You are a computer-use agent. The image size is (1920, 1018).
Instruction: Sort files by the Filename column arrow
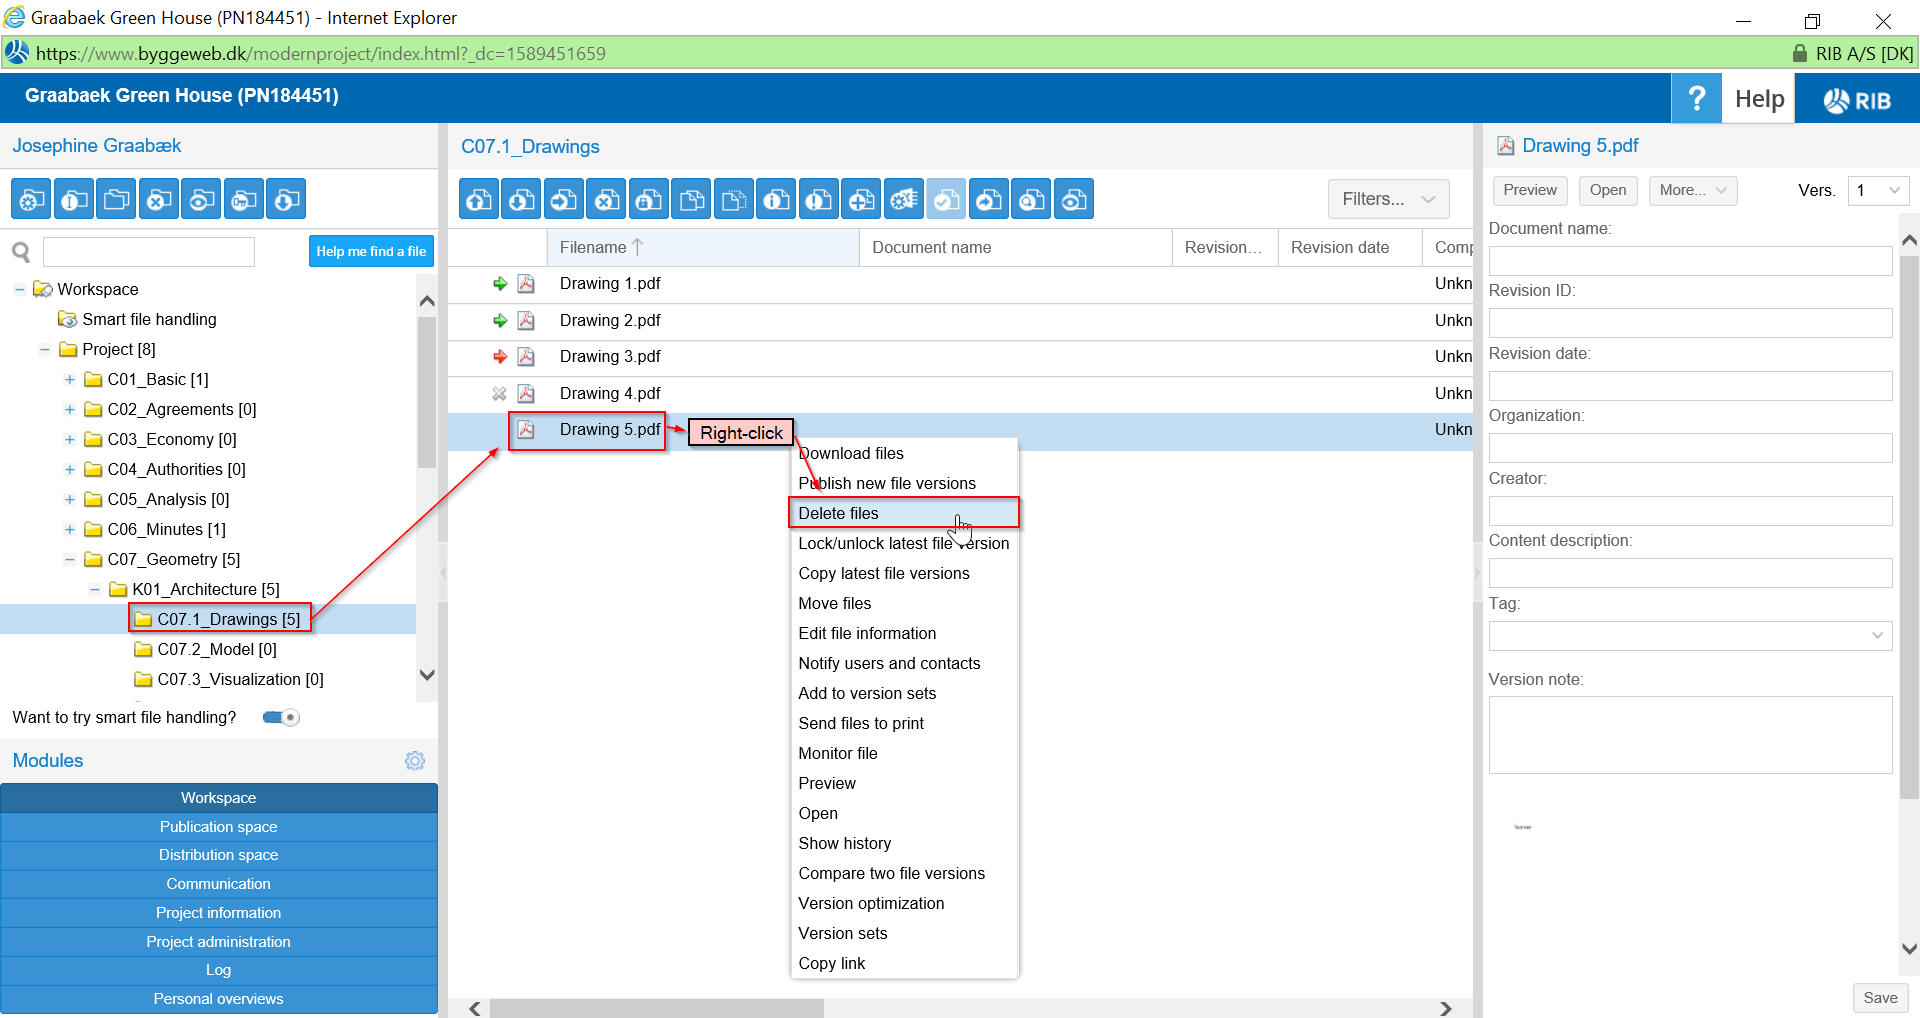[x=637, y=246]
